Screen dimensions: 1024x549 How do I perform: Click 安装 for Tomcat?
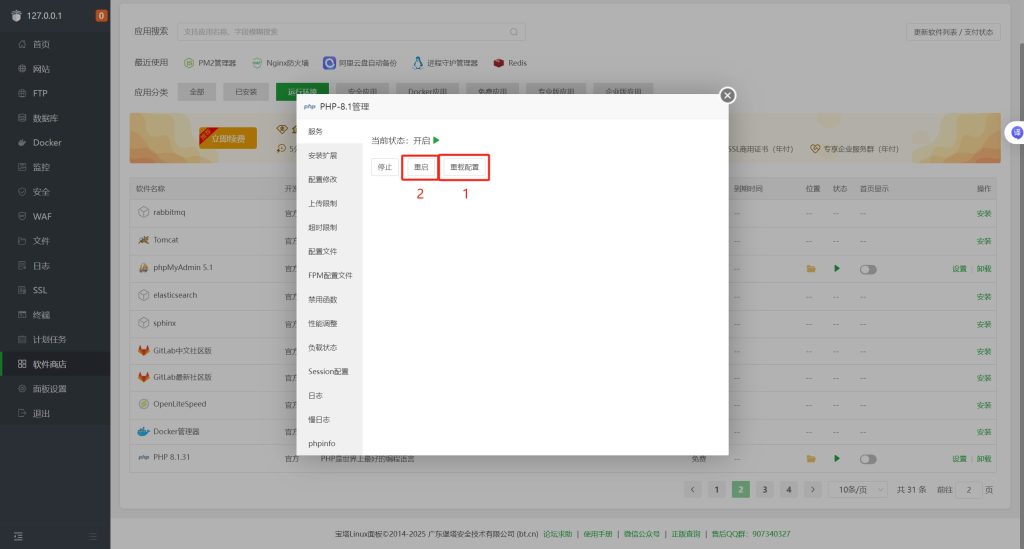pos(984,241)
